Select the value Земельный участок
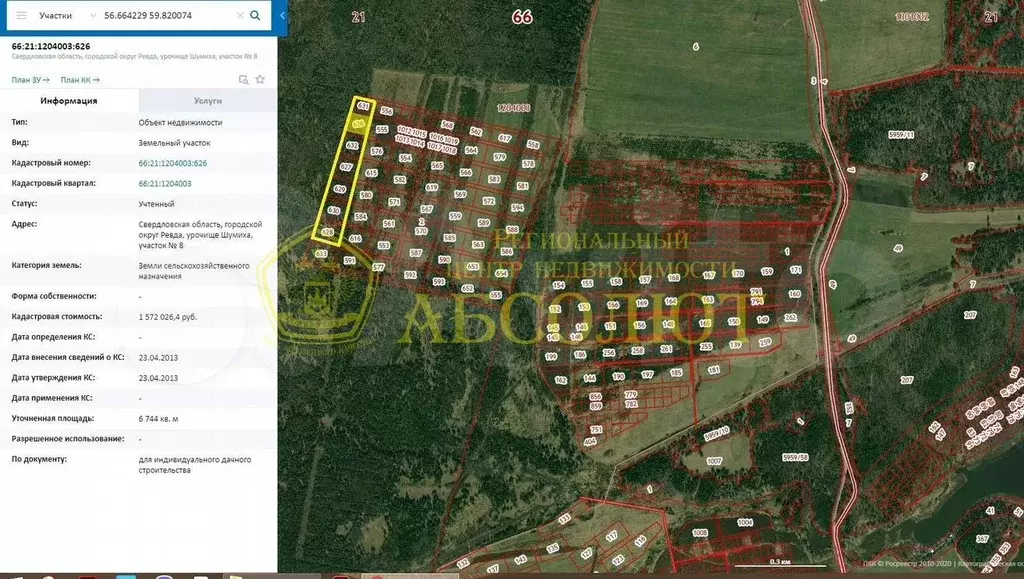This screenshot has width=1024, height=579. click(x=174, y=142)
